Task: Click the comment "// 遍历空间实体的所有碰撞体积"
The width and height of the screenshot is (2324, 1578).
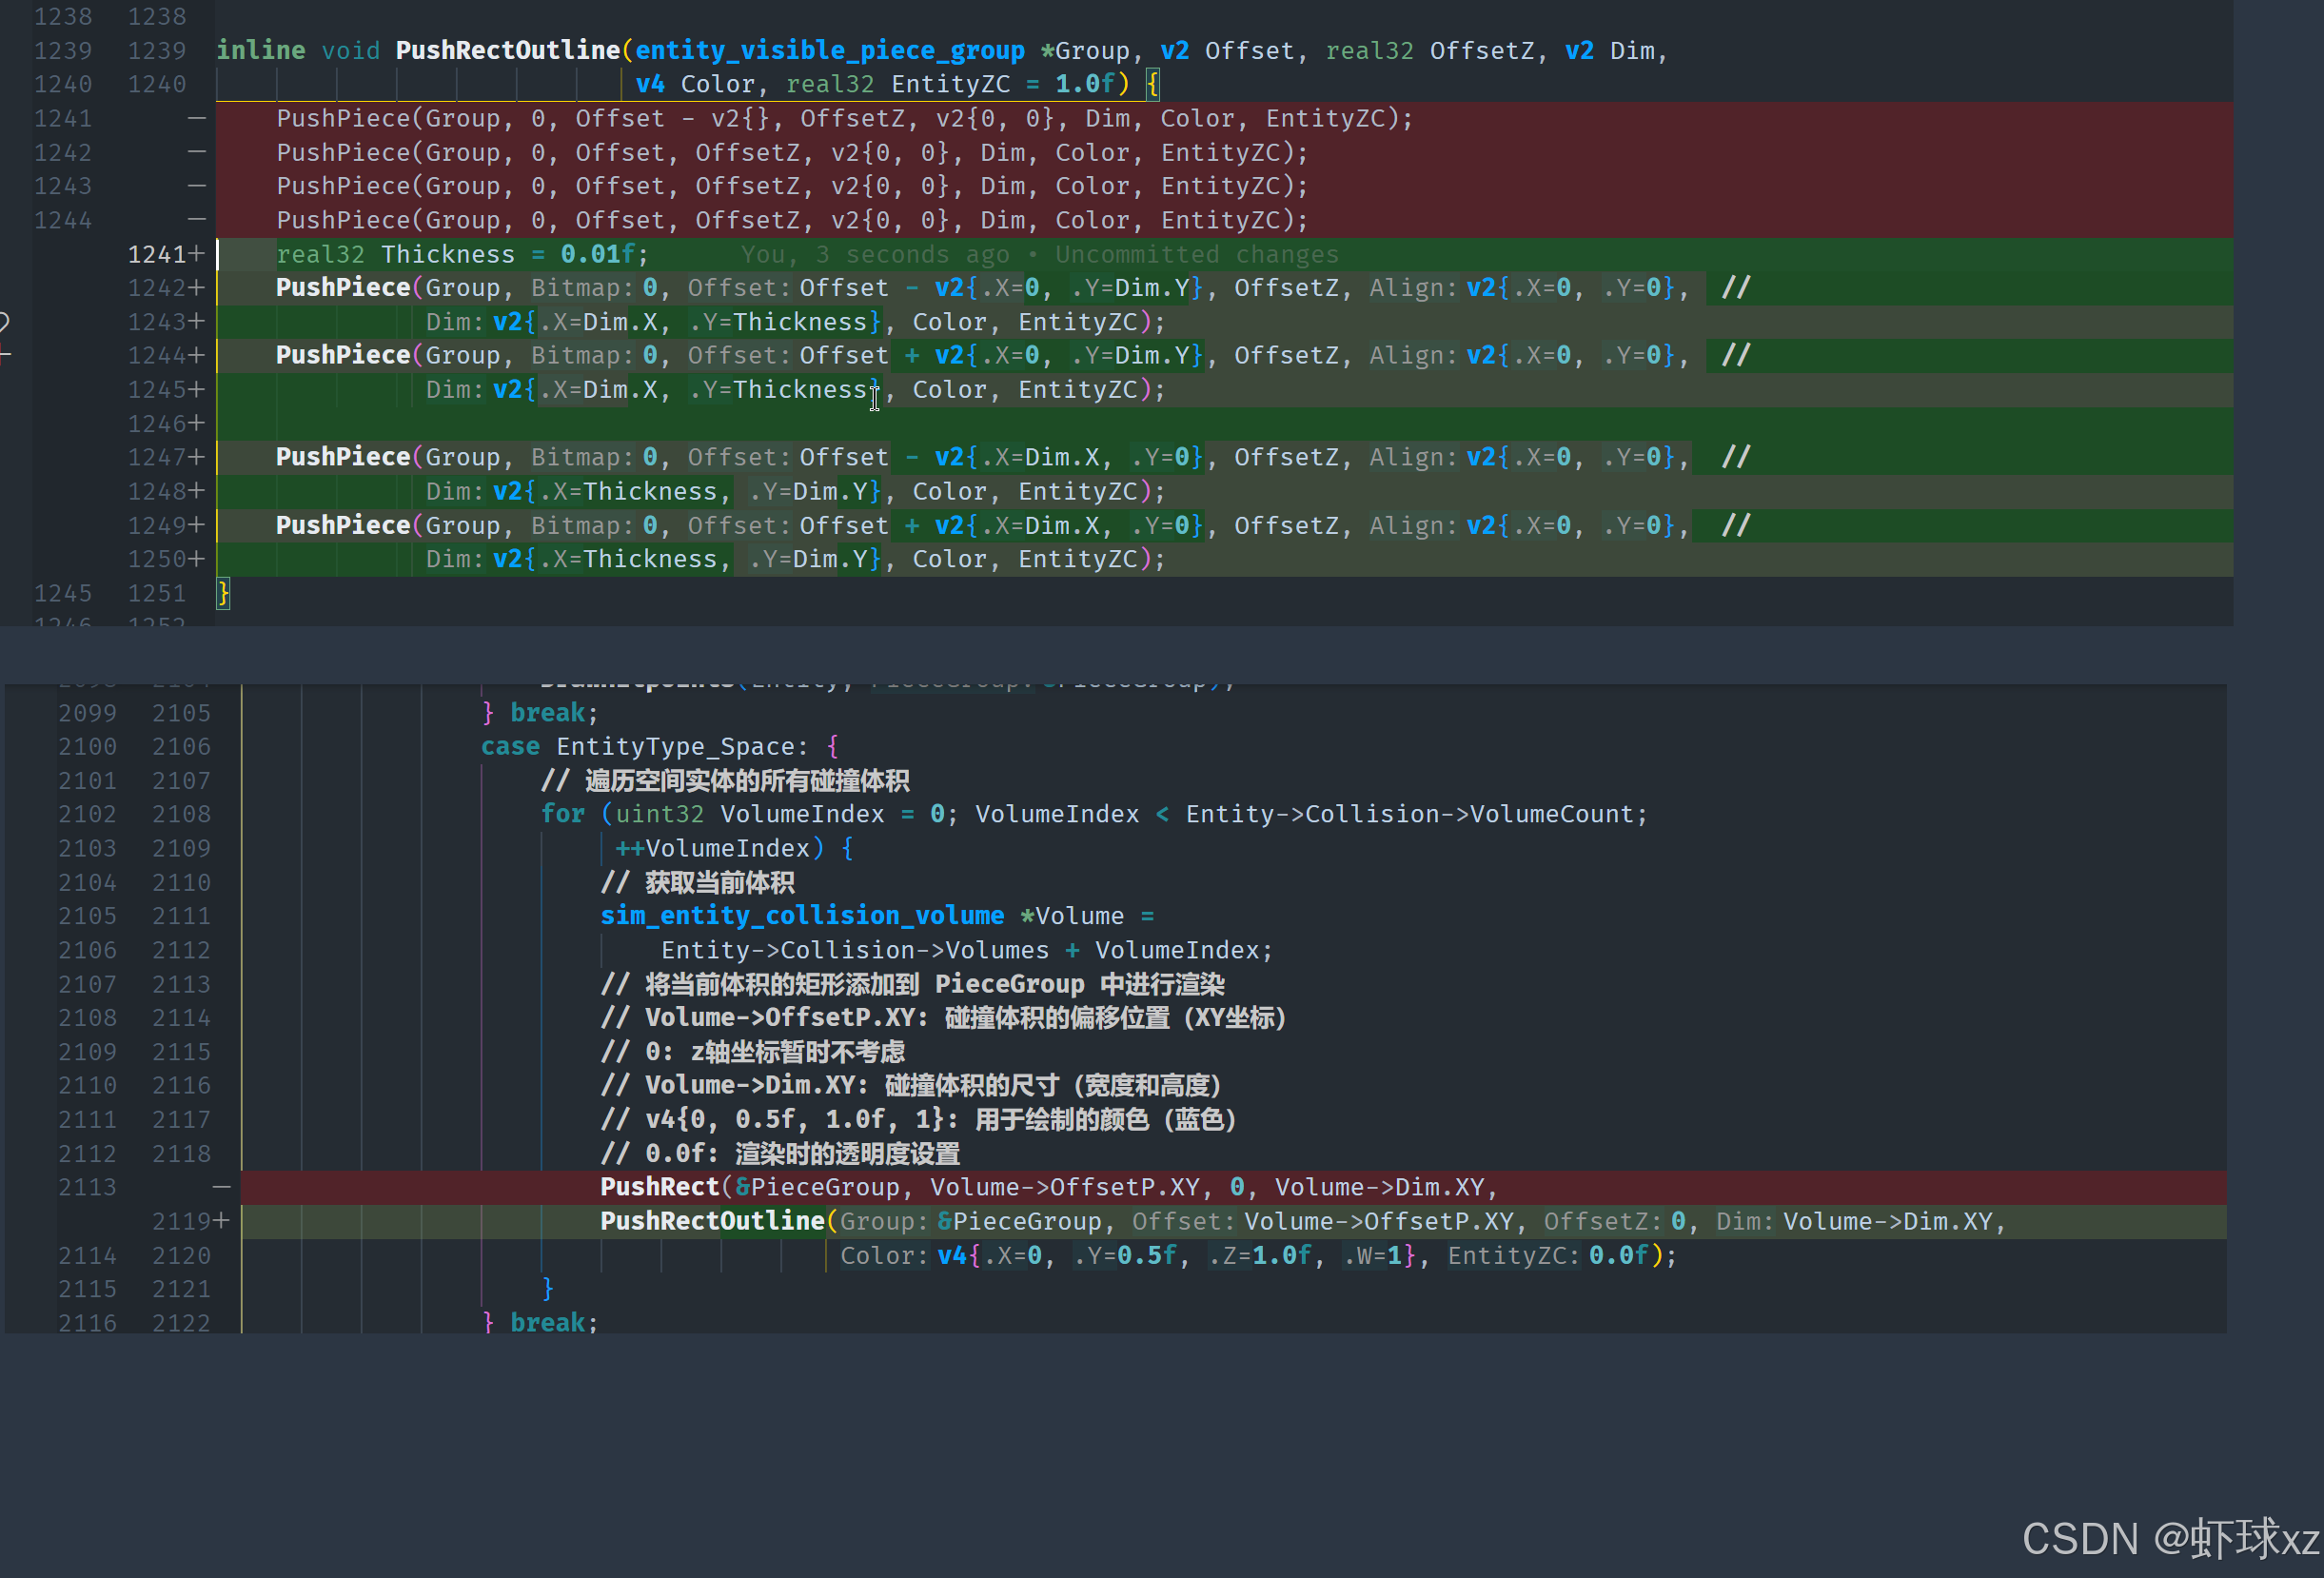Action: 725,780
